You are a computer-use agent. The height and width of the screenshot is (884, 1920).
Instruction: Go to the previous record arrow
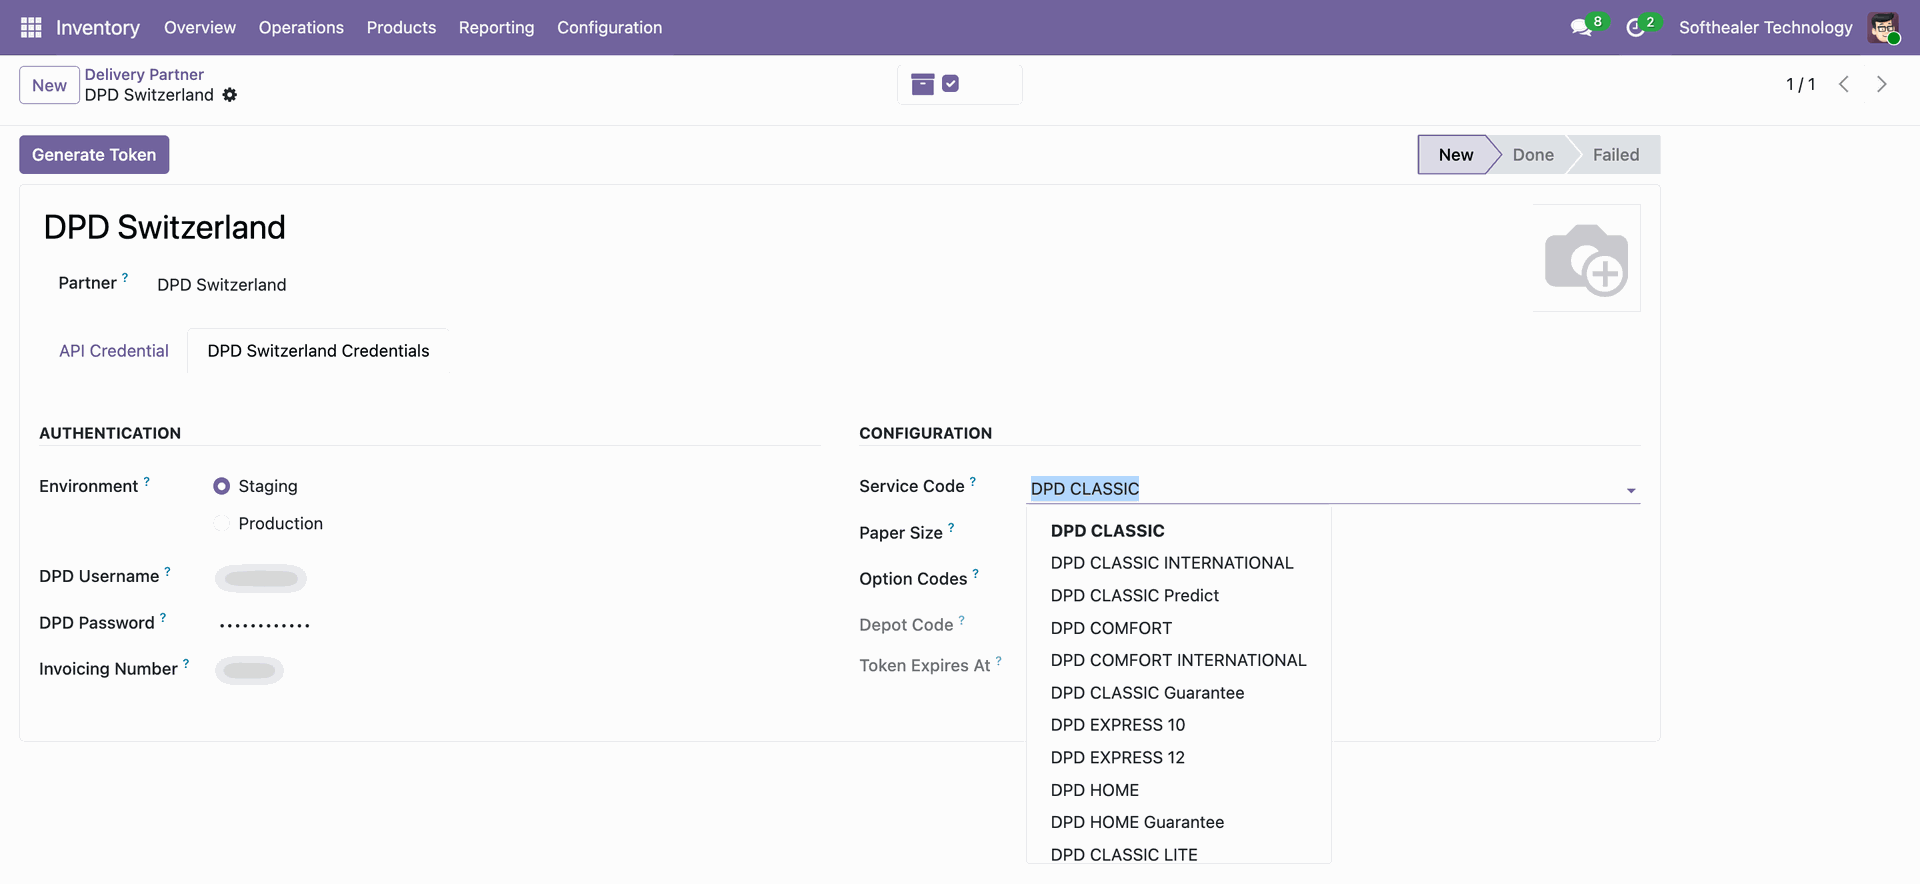(x=1844, y=85)
